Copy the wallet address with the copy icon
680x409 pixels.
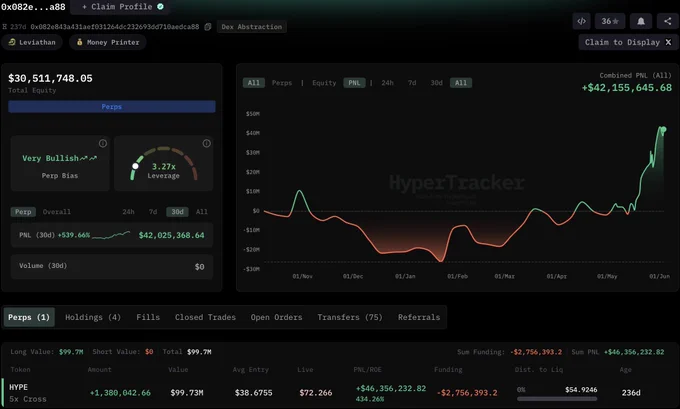(208, 27)
